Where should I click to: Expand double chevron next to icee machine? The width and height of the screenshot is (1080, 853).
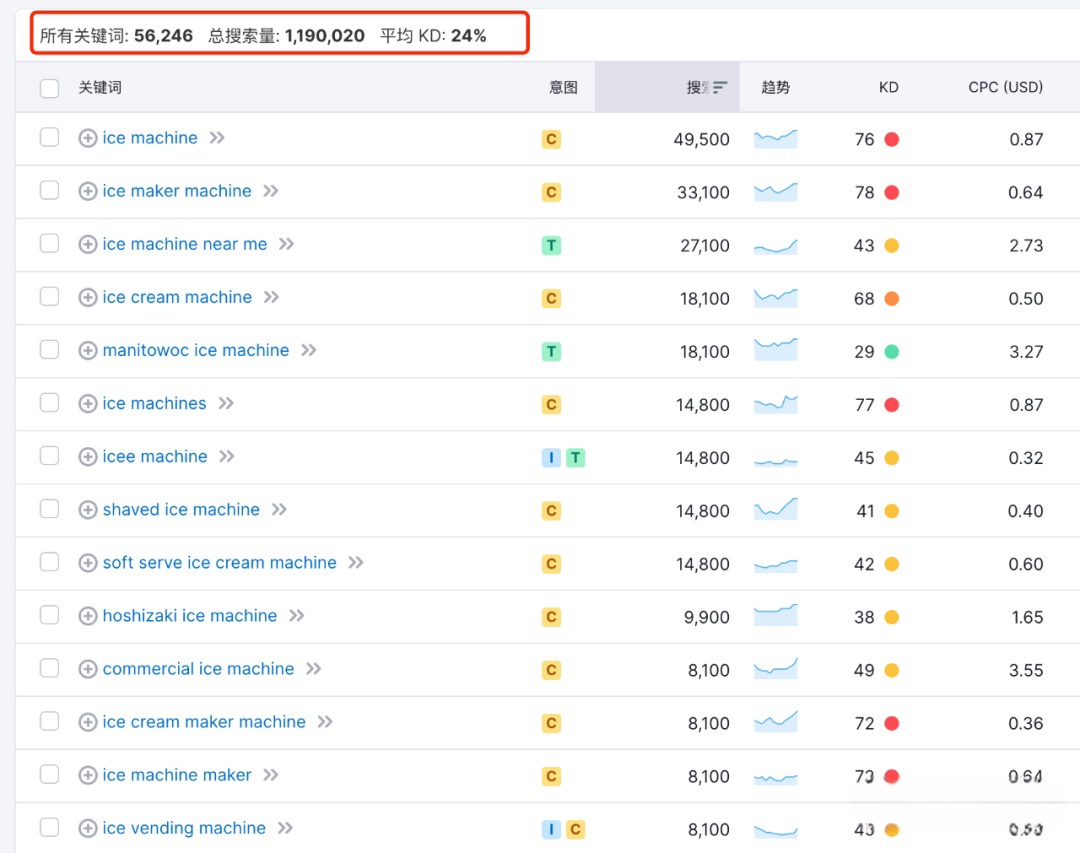227,456
